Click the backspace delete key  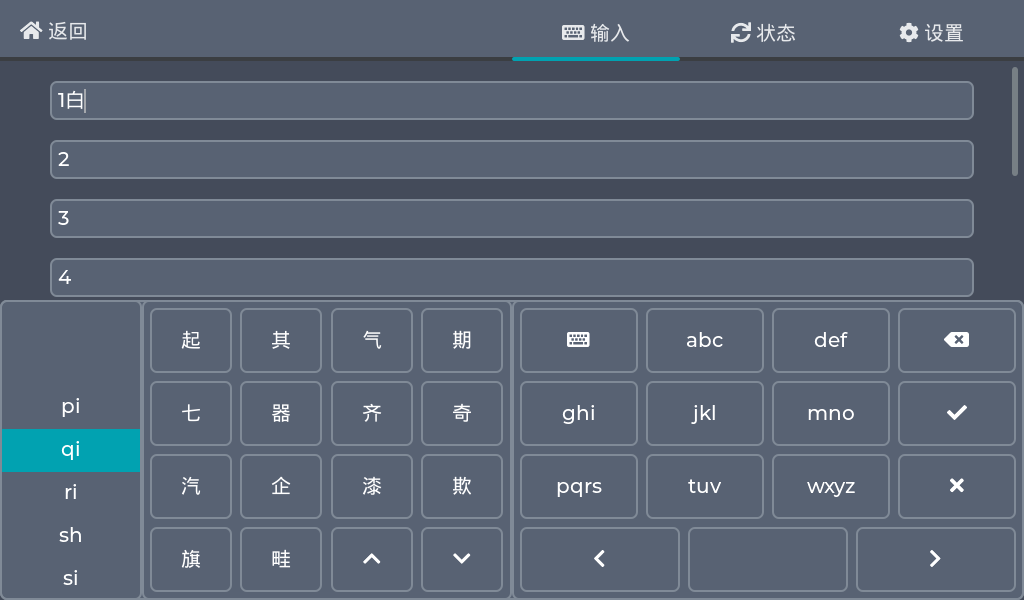(x=957, y=340)
